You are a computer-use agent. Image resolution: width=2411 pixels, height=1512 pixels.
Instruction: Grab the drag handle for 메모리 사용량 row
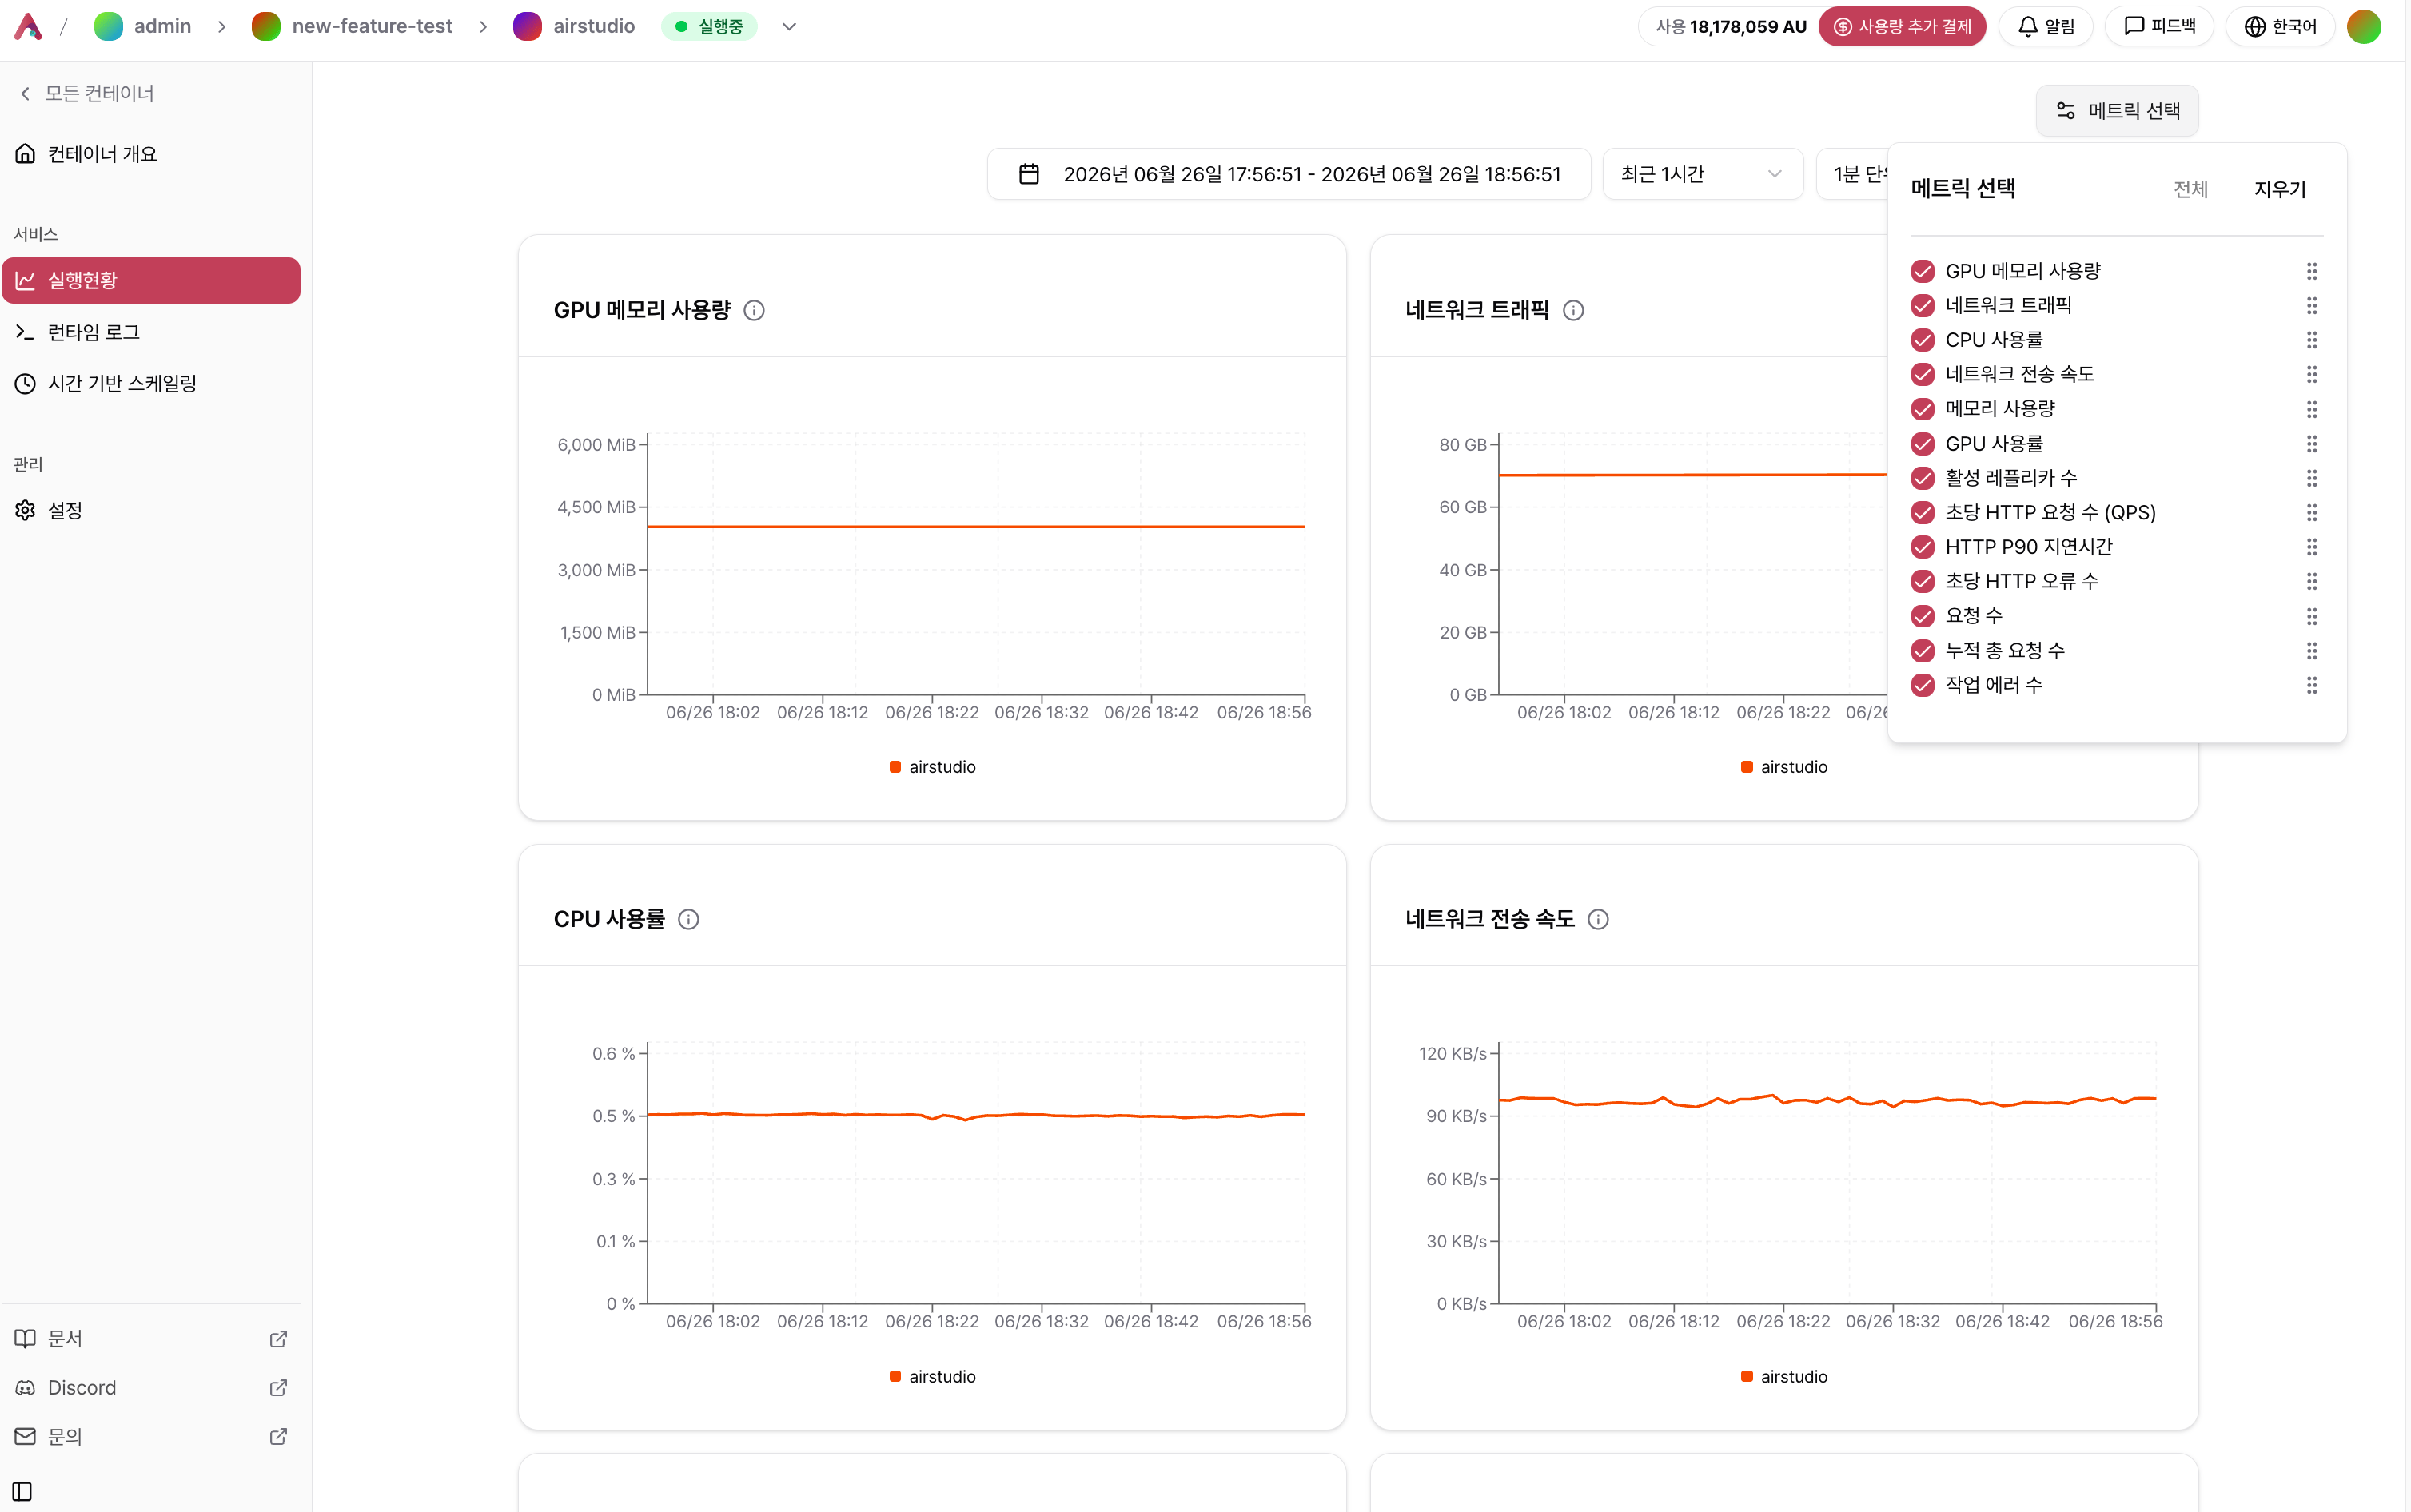(x=2312, y=409)
